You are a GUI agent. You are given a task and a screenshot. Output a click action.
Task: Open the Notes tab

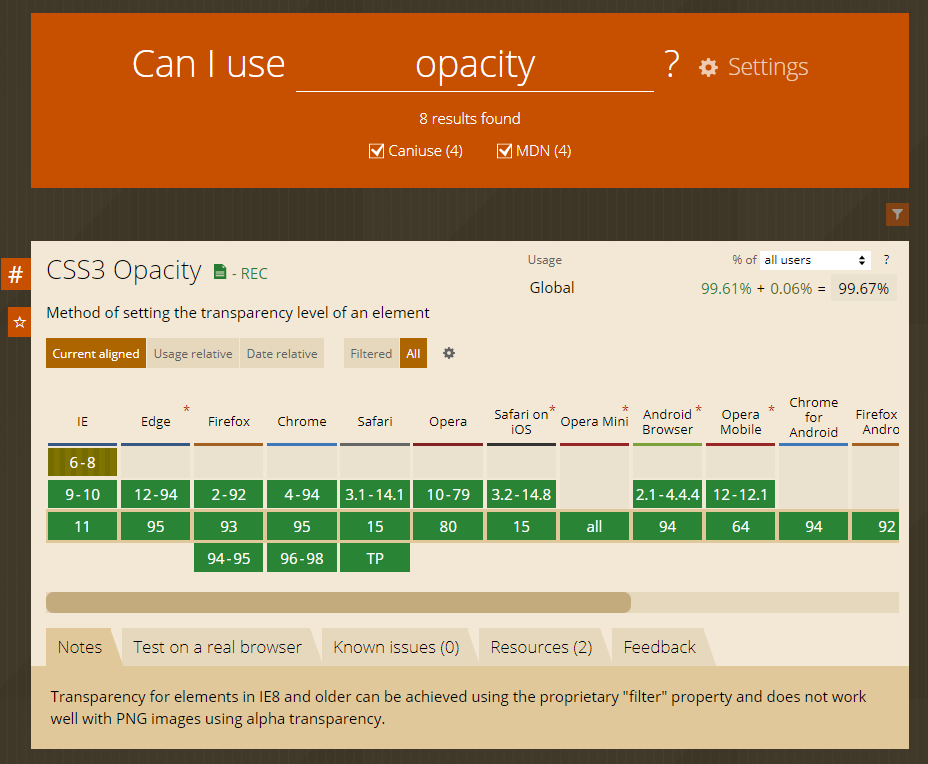point(80,647)
